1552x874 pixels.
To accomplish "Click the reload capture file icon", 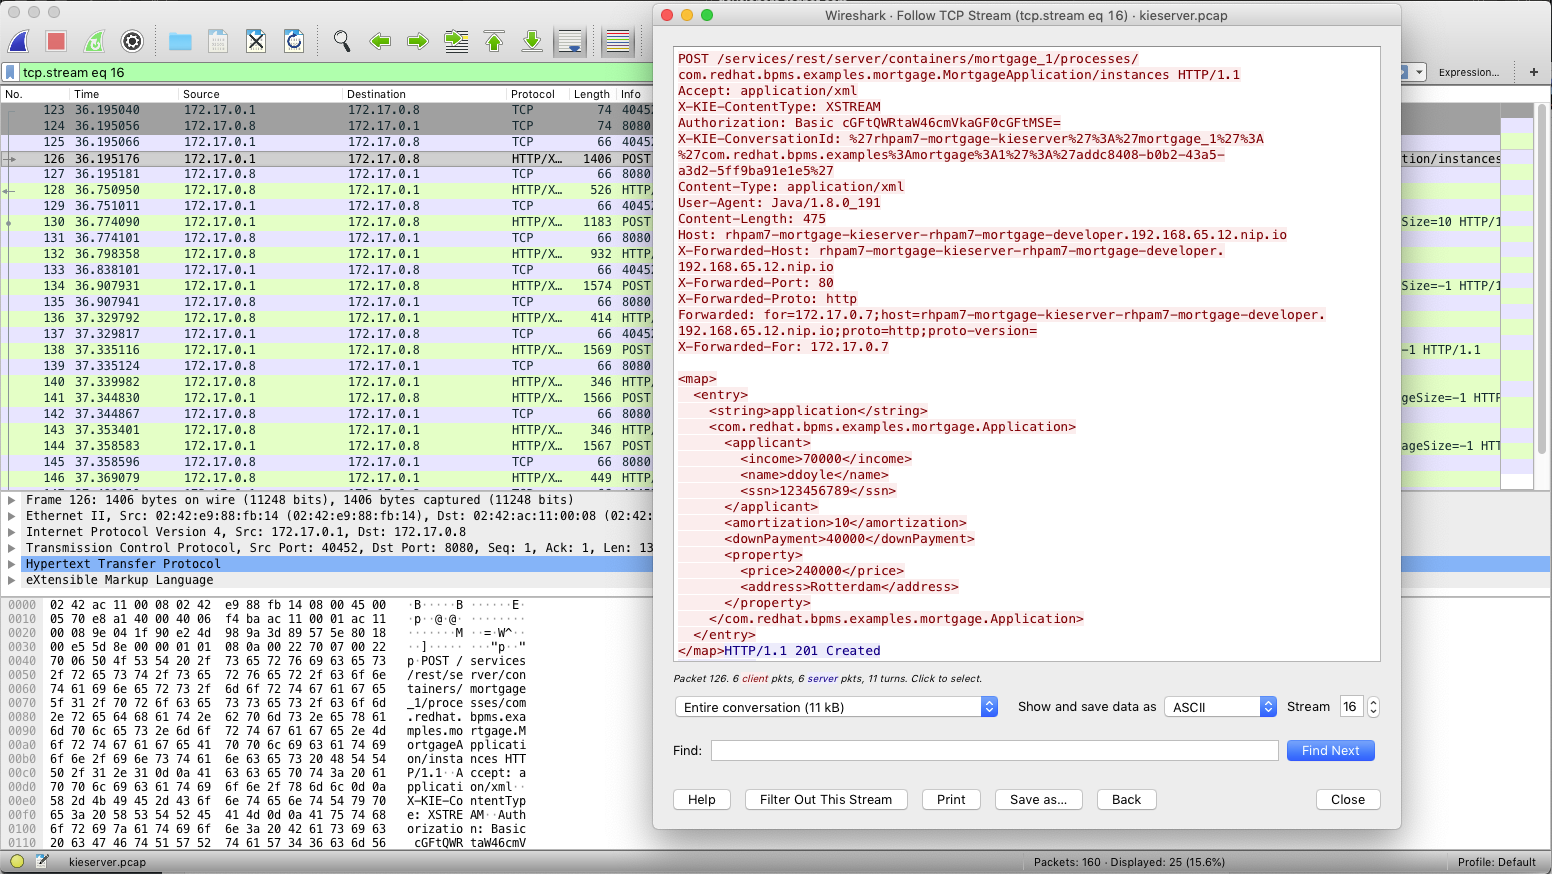I will (294, 41).
